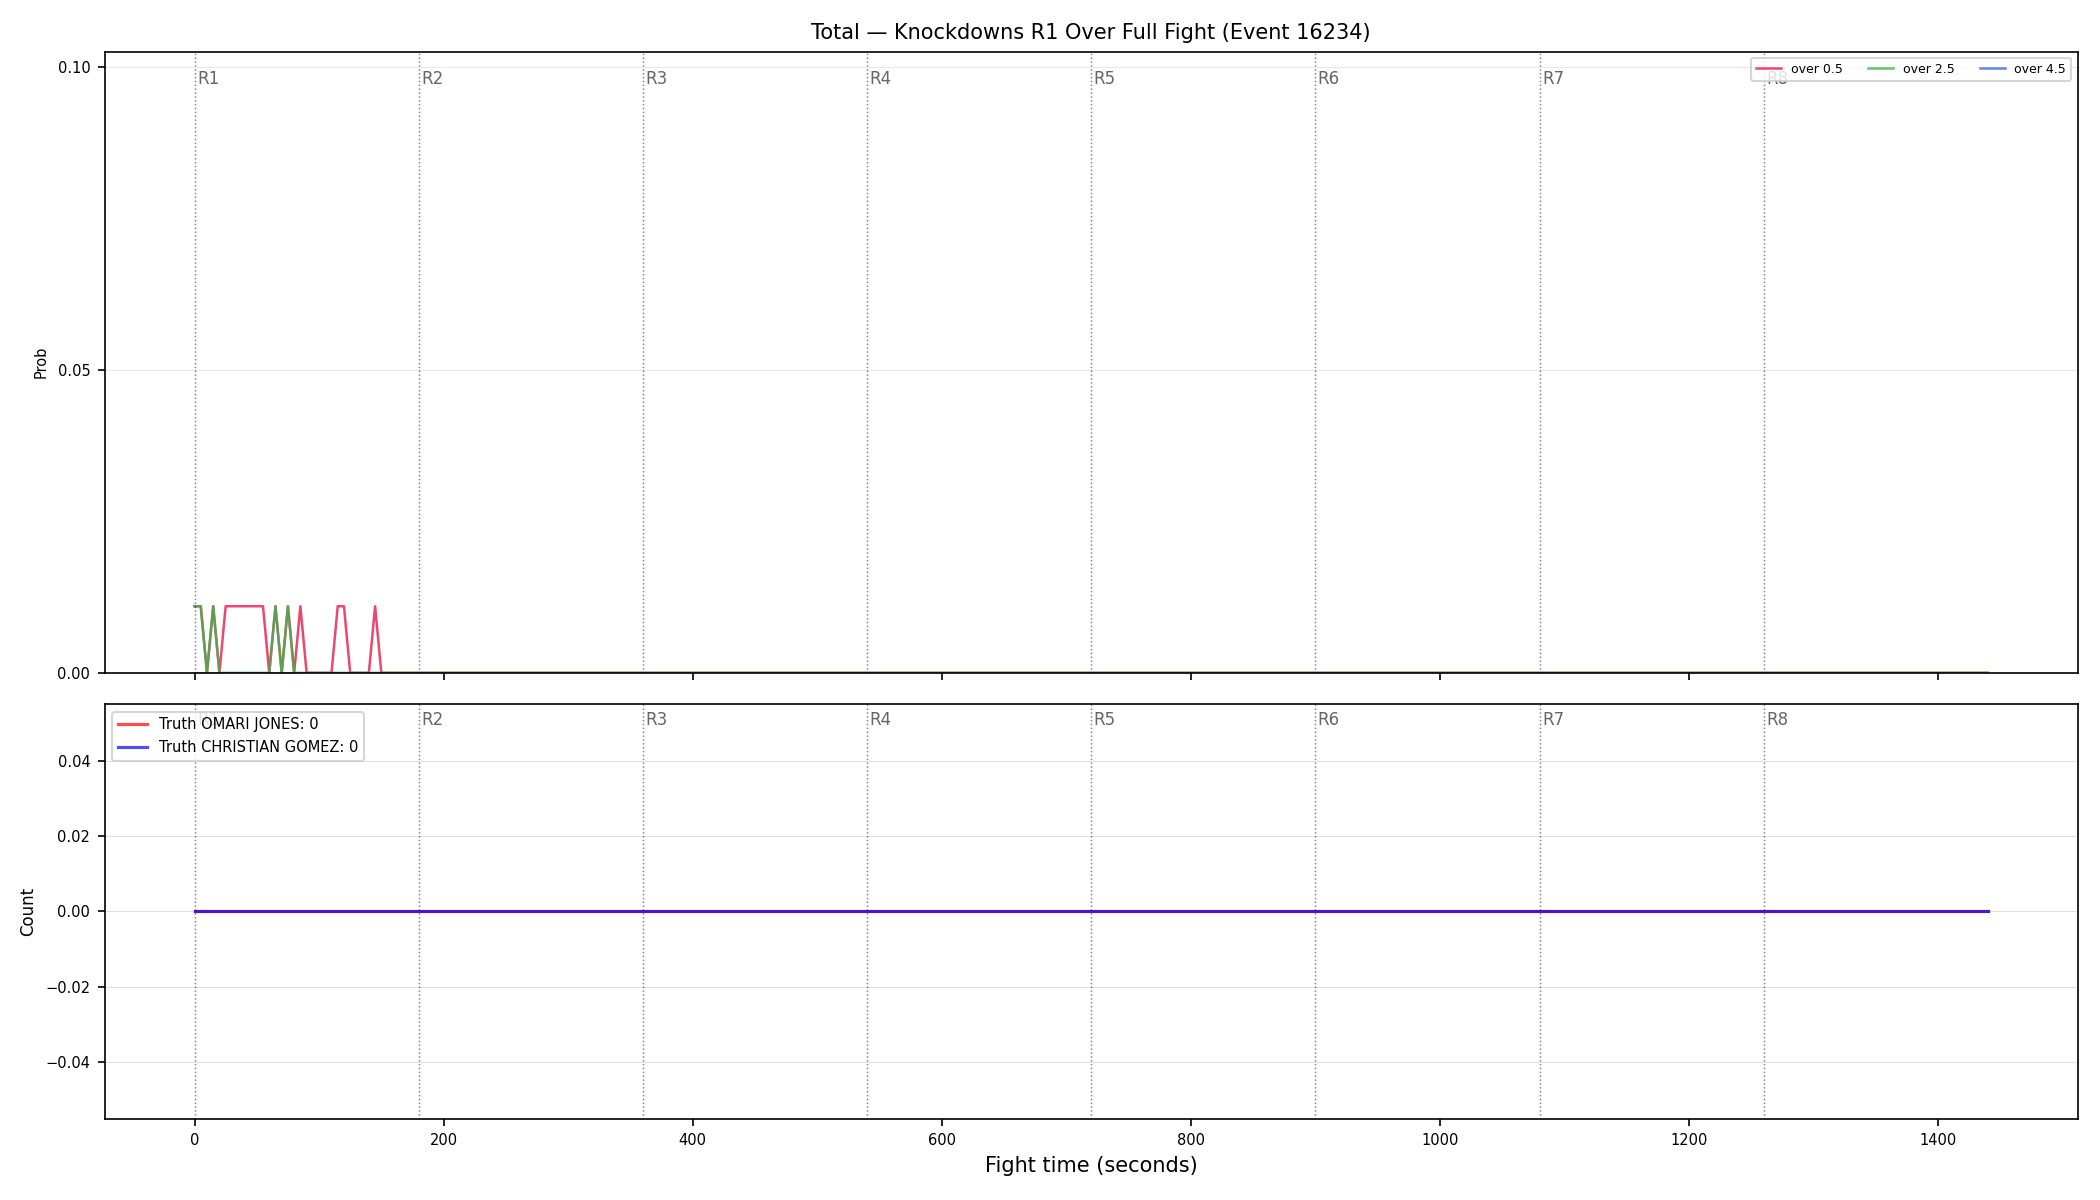Click the 'Count' y-axis label
Image resolution: width=2100 pixels, height=1200 pixels.
point(27,912)
